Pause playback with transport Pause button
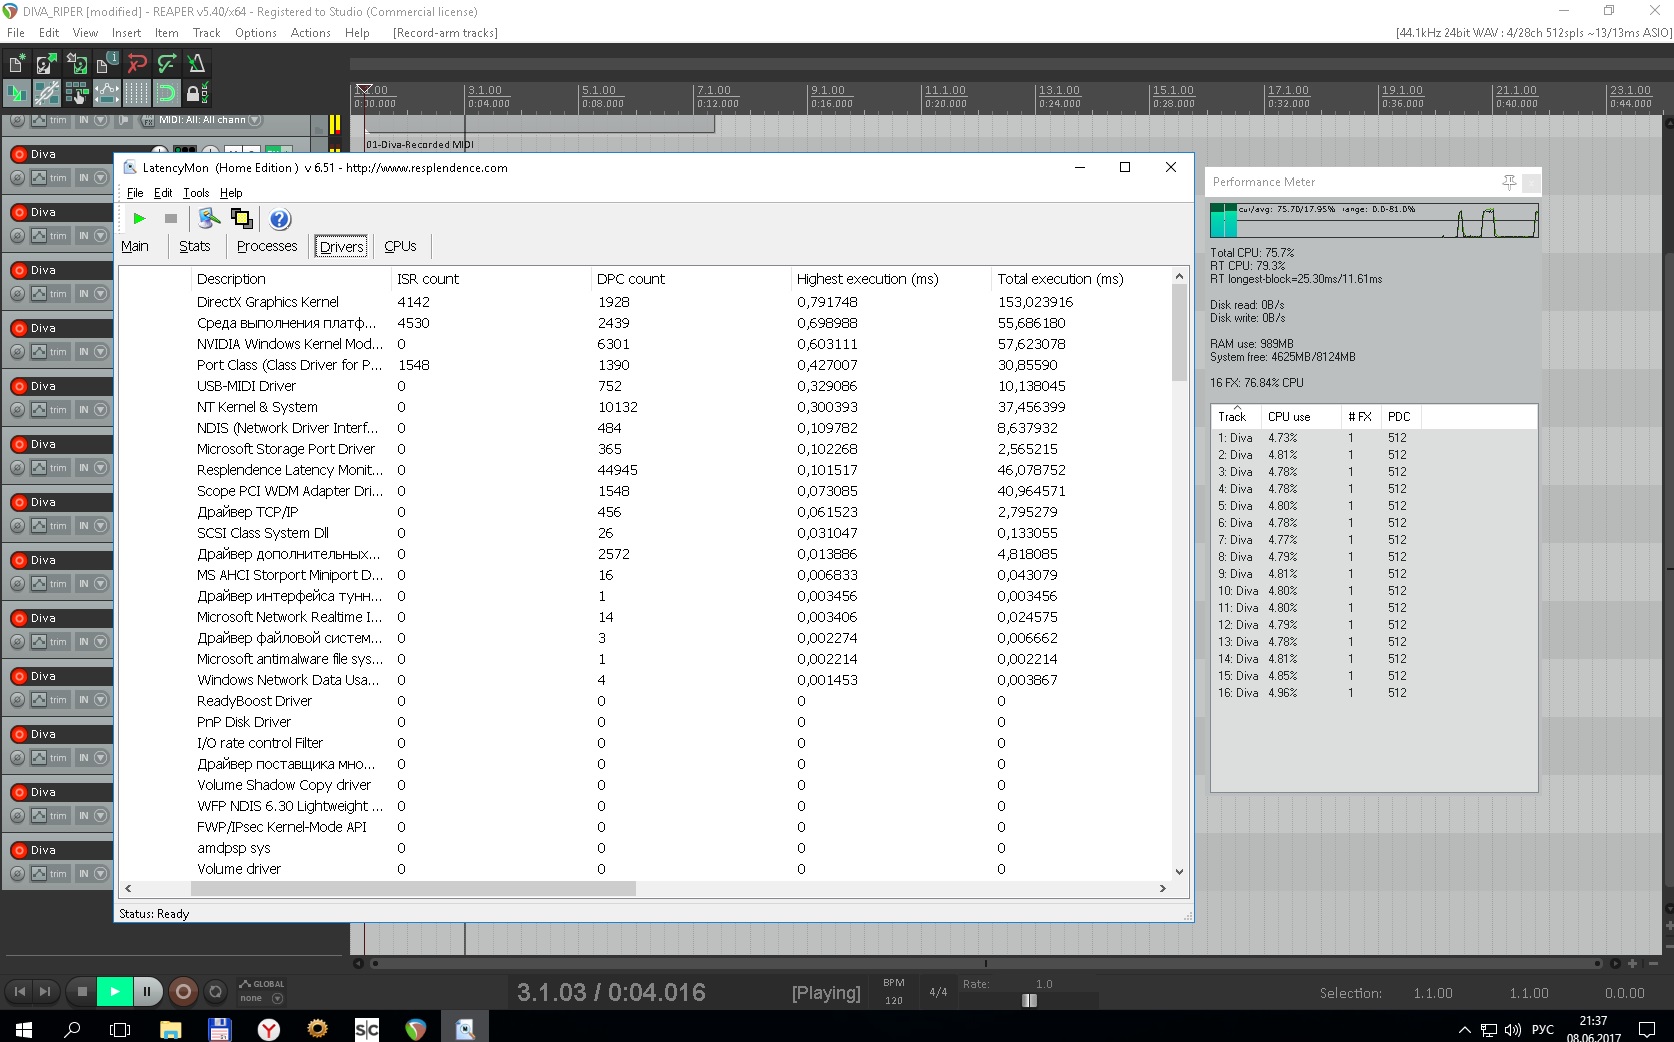This screenshot has height=1042, width=1674. point(147,992)
